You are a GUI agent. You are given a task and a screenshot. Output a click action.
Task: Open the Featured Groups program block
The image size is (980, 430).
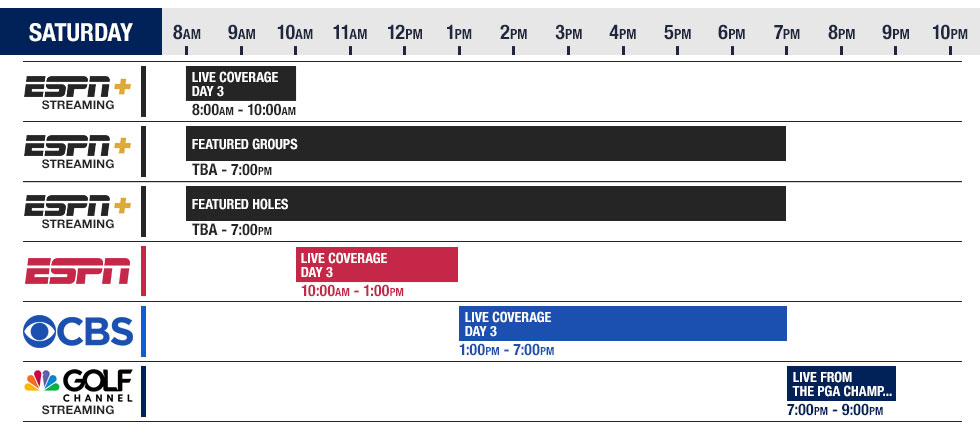[x=486, y=144]
